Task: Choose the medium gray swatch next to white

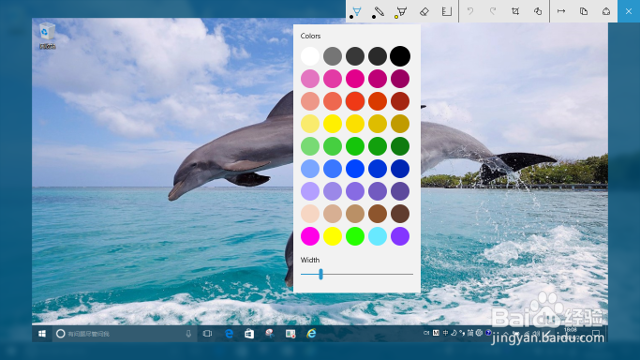Action: (x=333, y=56)
